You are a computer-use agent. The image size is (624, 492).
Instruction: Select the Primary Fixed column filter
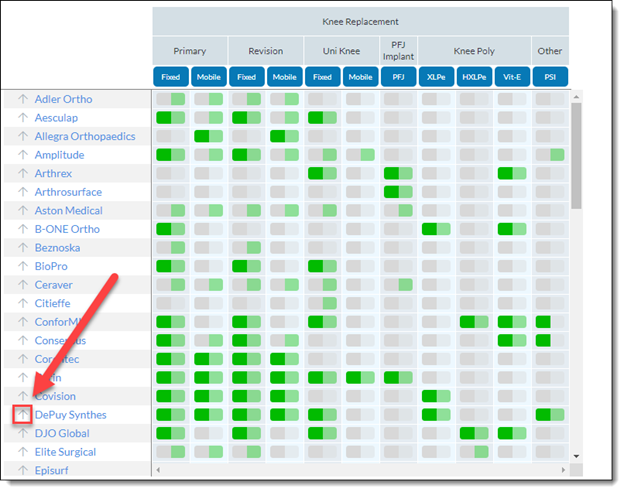click(x=171, y=77)
